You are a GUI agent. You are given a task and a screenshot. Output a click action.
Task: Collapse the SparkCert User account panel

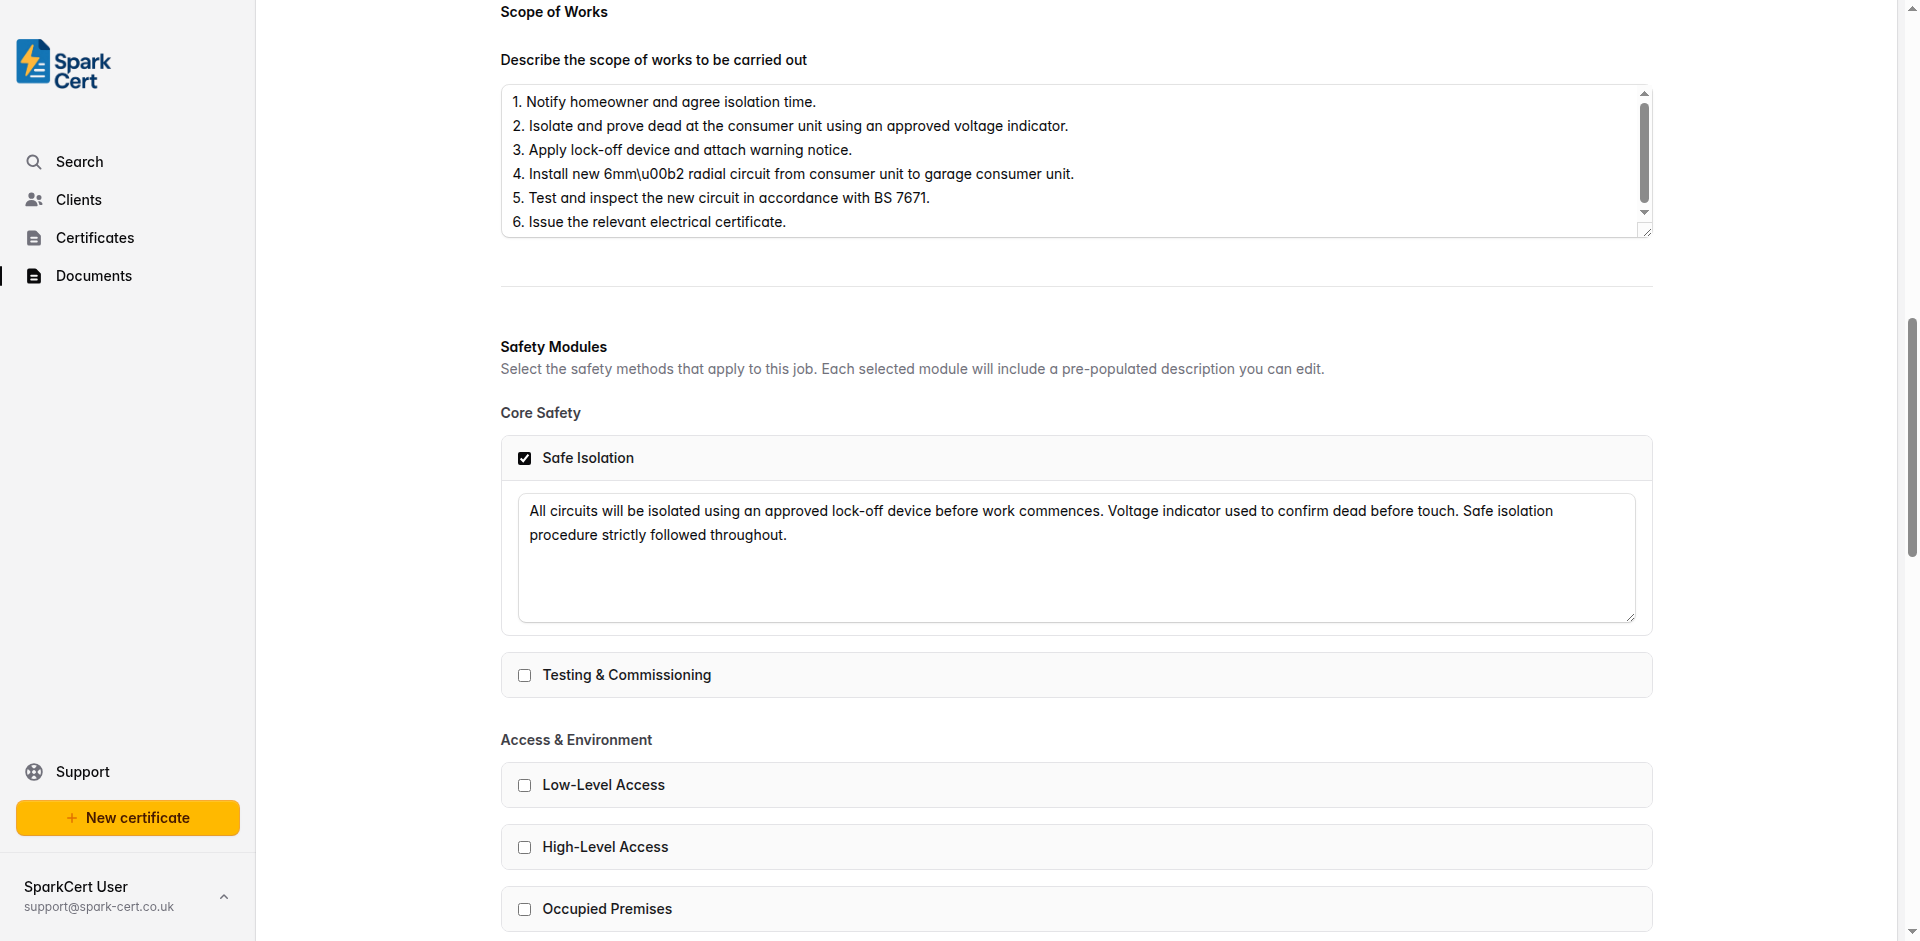point(223,896)
